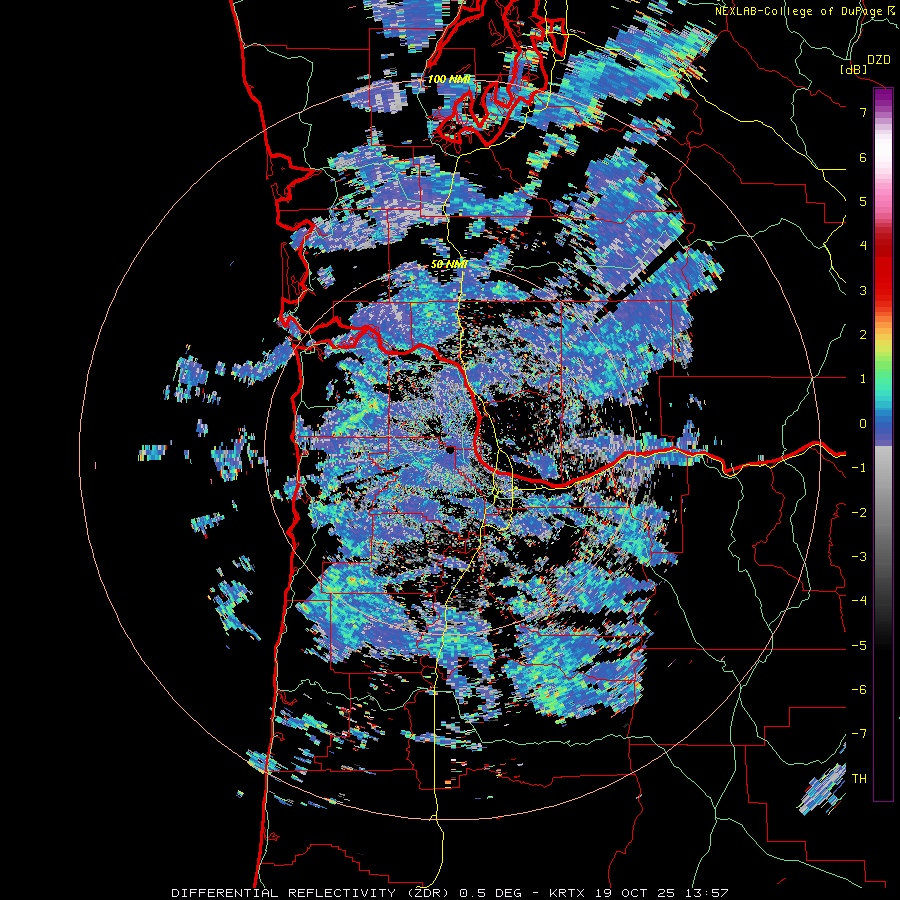Click the 100 NMI range ring label
This screenshot has height=900, width=900.
tap(449, 79)
